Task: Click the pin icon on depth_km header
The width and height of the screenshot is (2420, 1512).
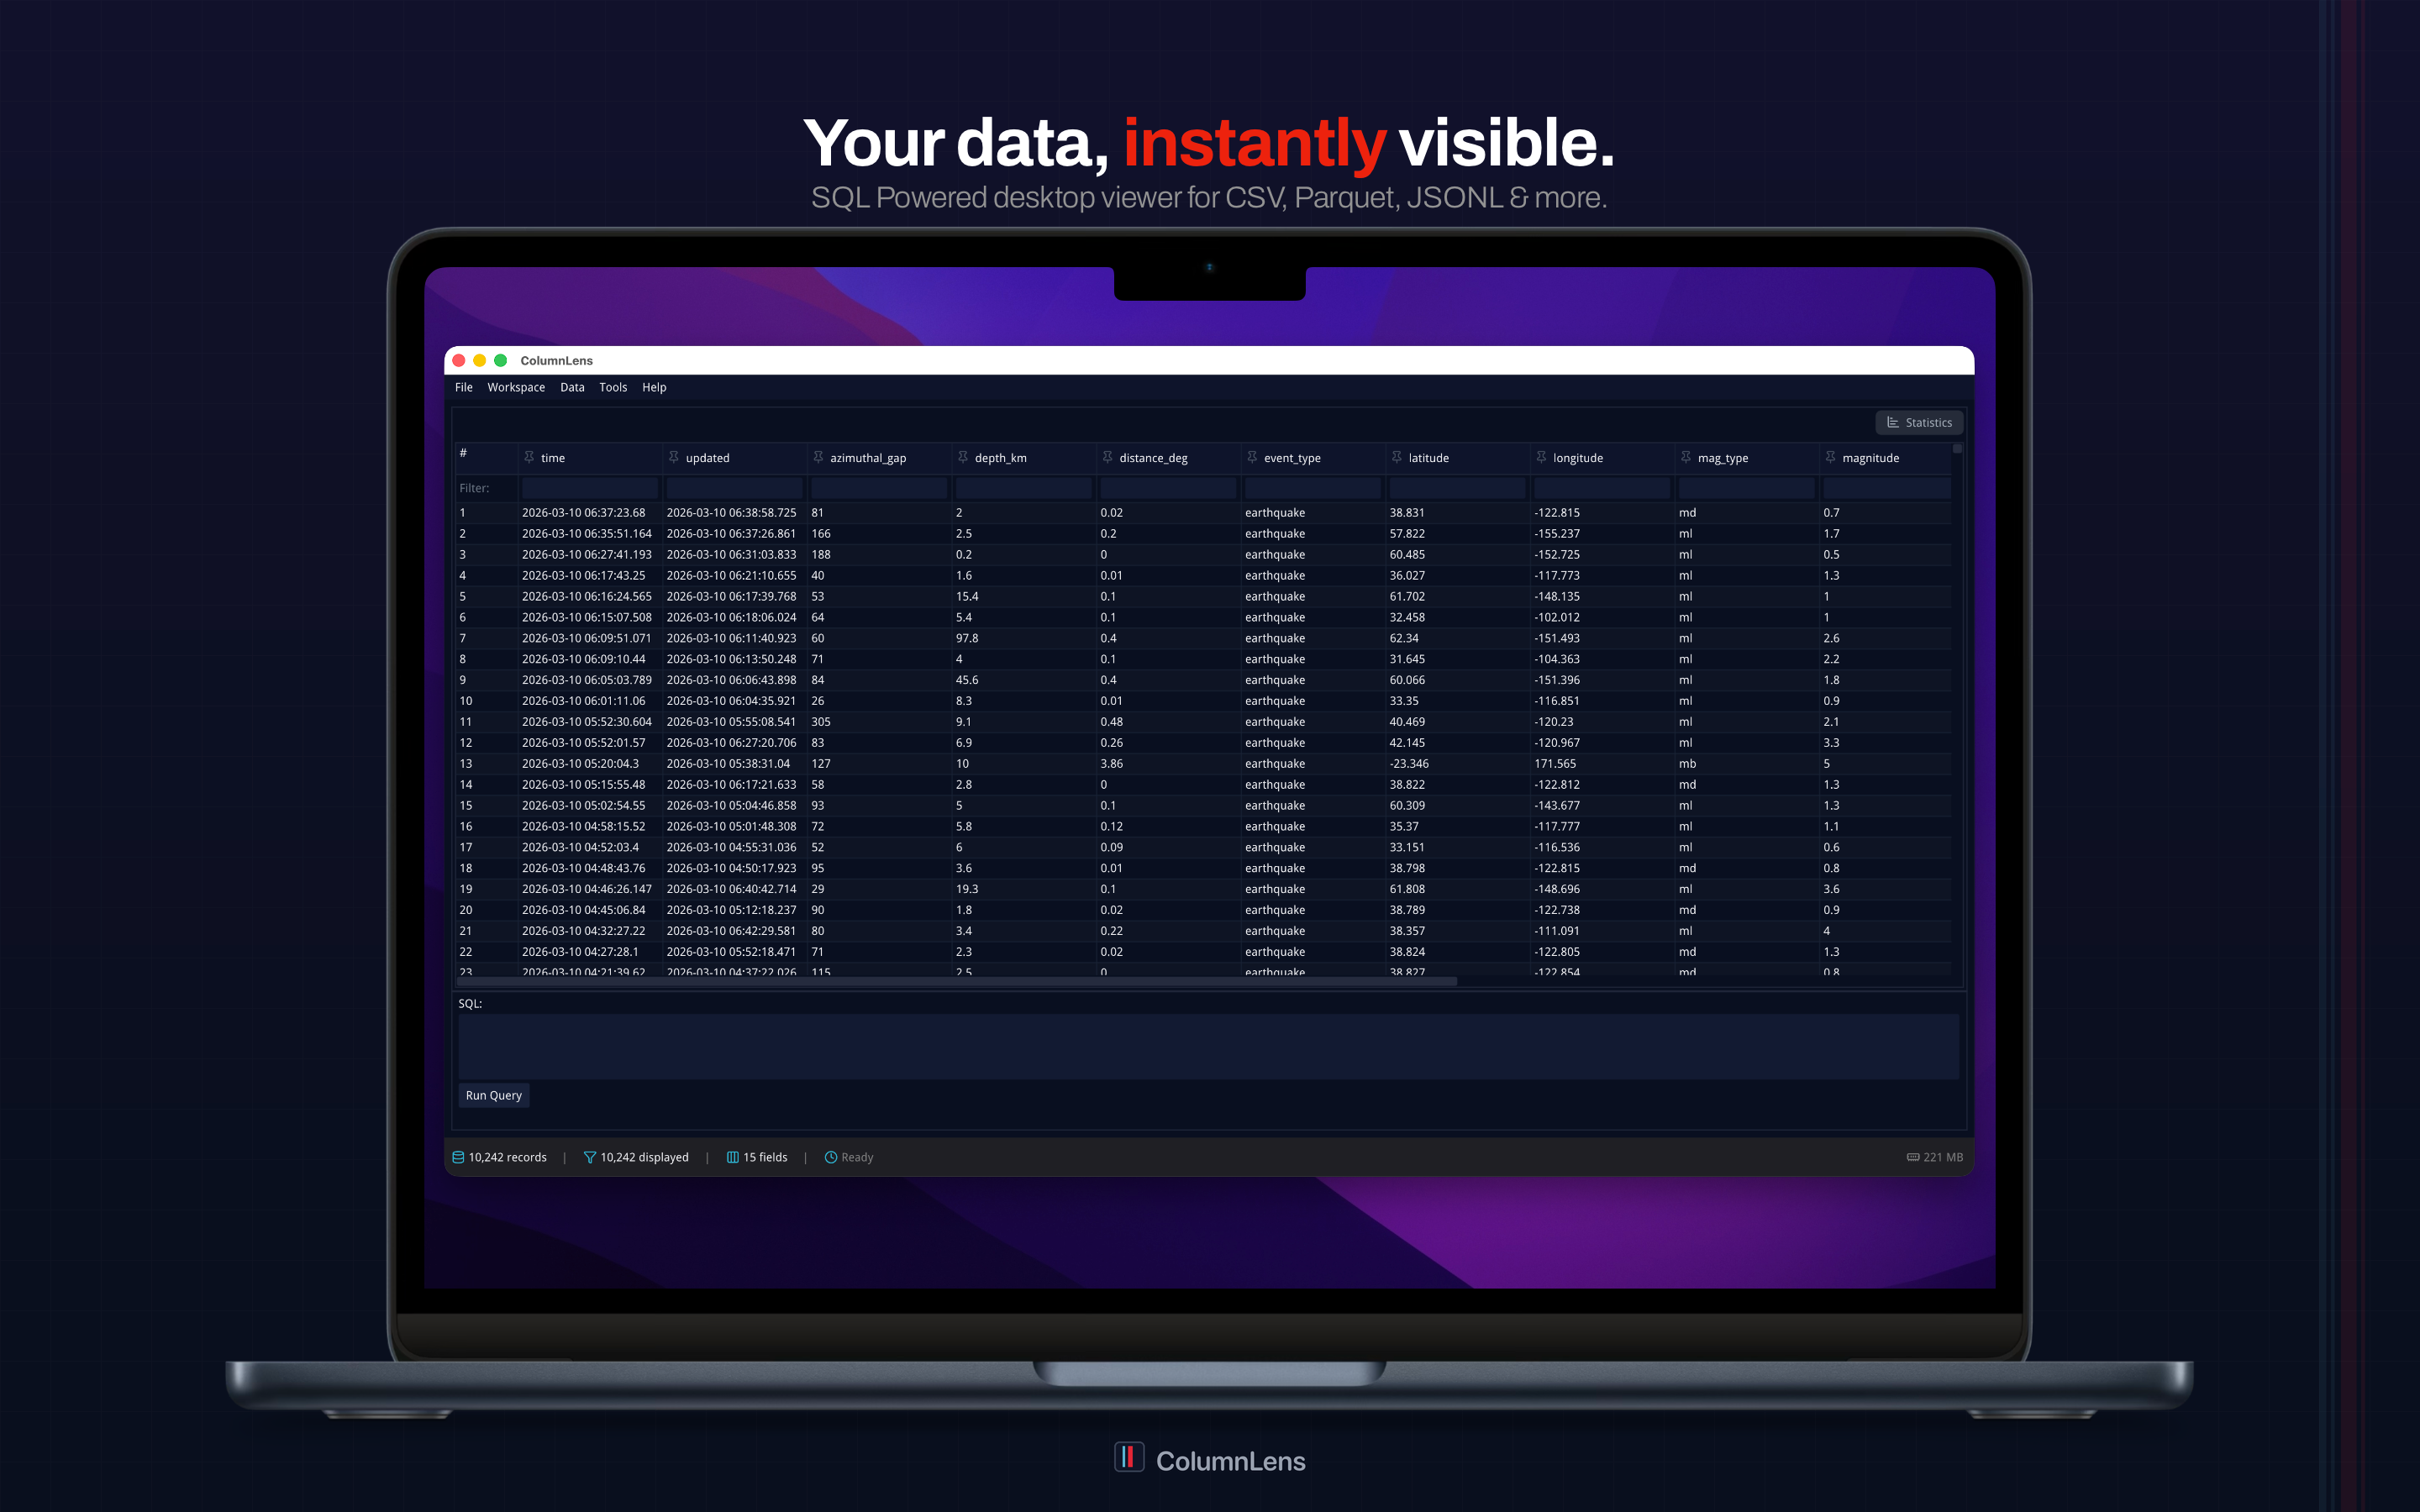Action: click(963, 457)
